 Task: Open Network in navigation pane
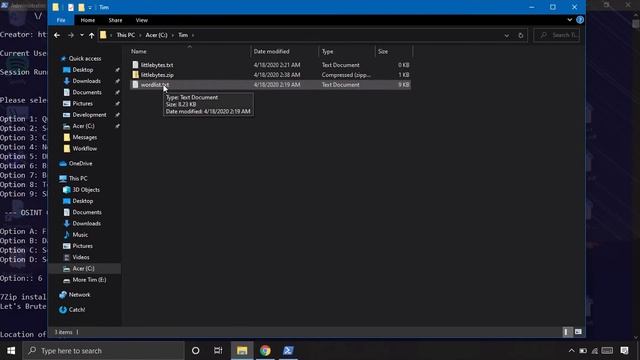pyautogui.click(x=79, y=295)
